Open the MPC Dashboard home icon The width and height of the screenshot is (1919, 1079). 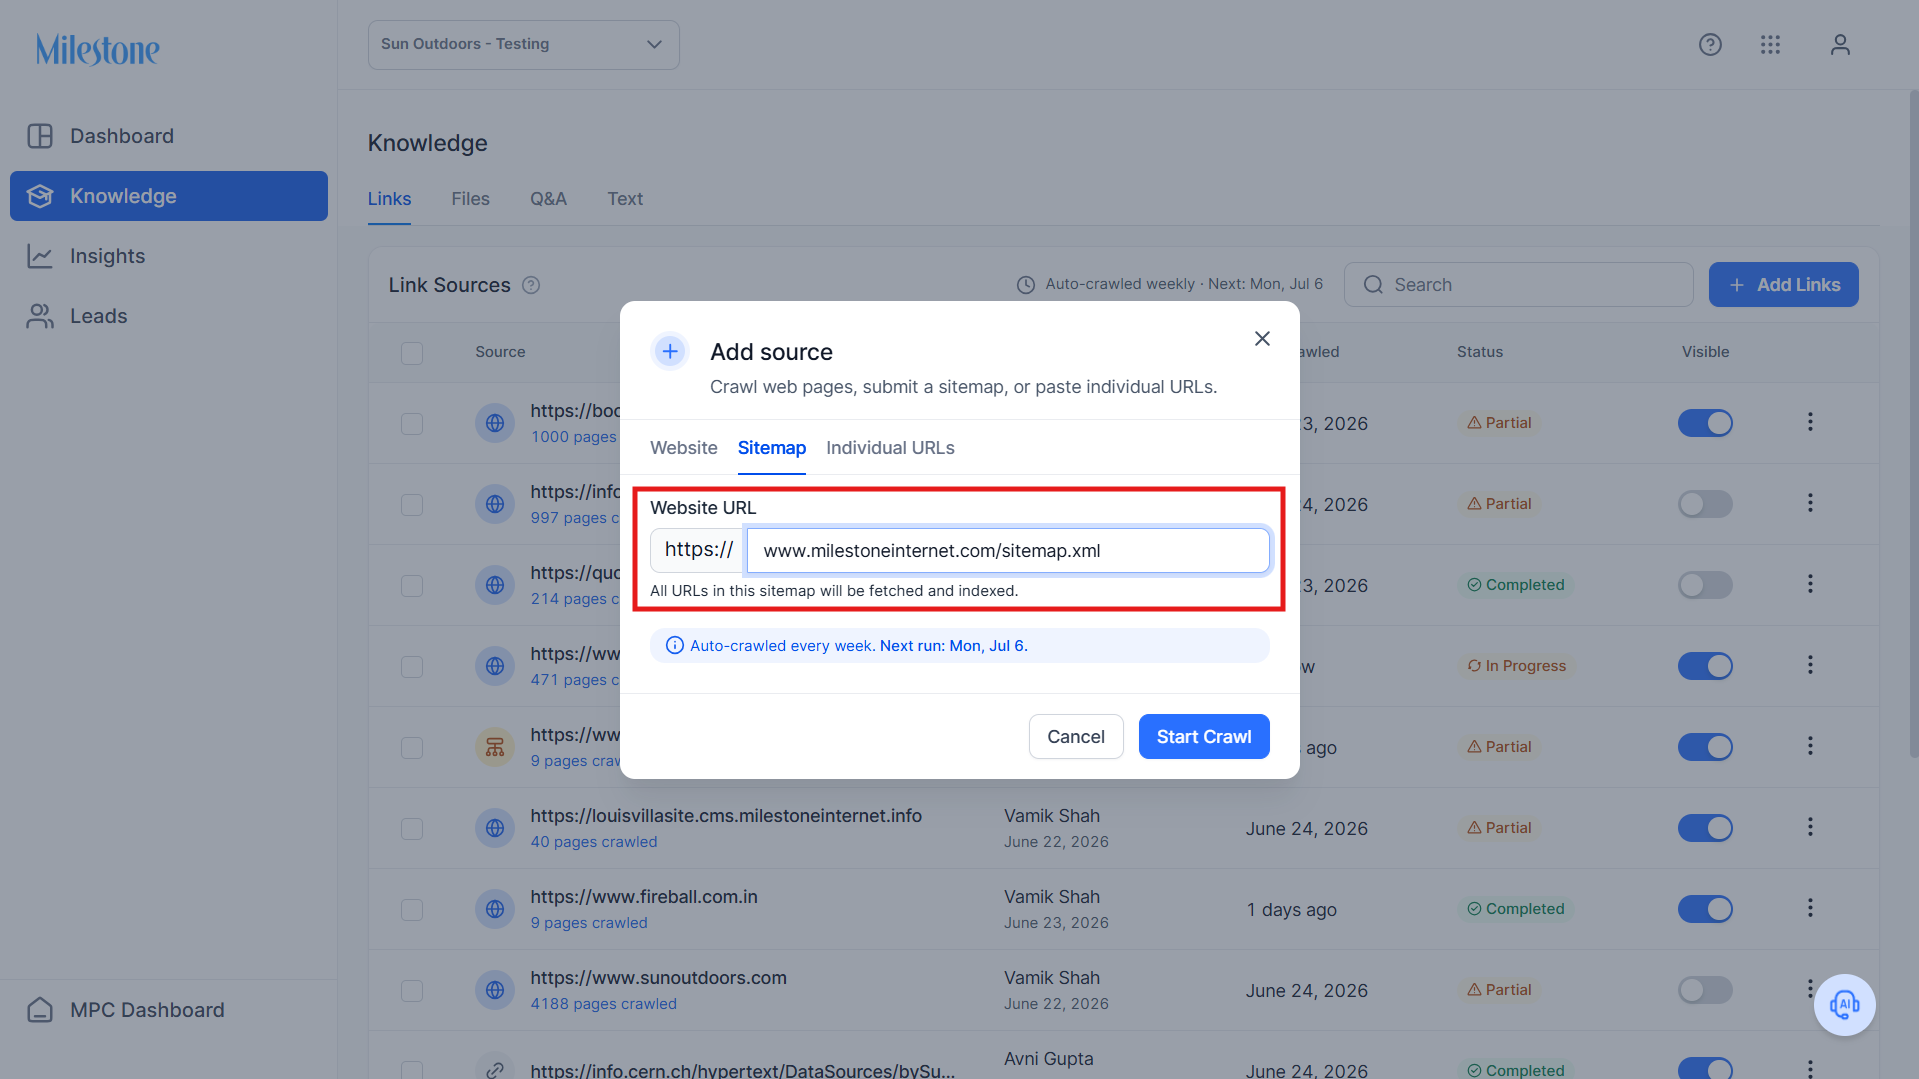[40, 1010]
